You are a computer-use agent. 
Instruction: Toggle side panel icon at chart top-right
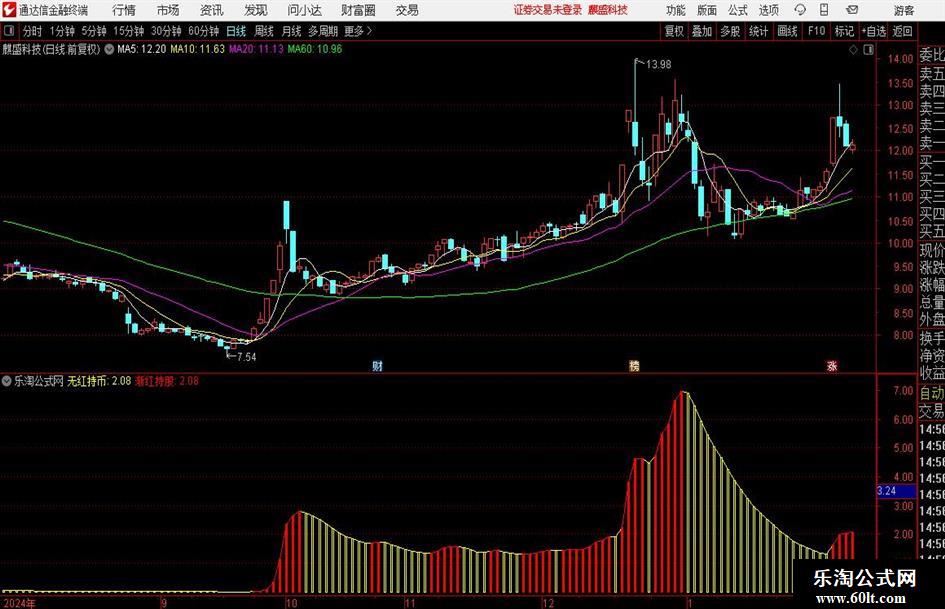click(868, 50)
